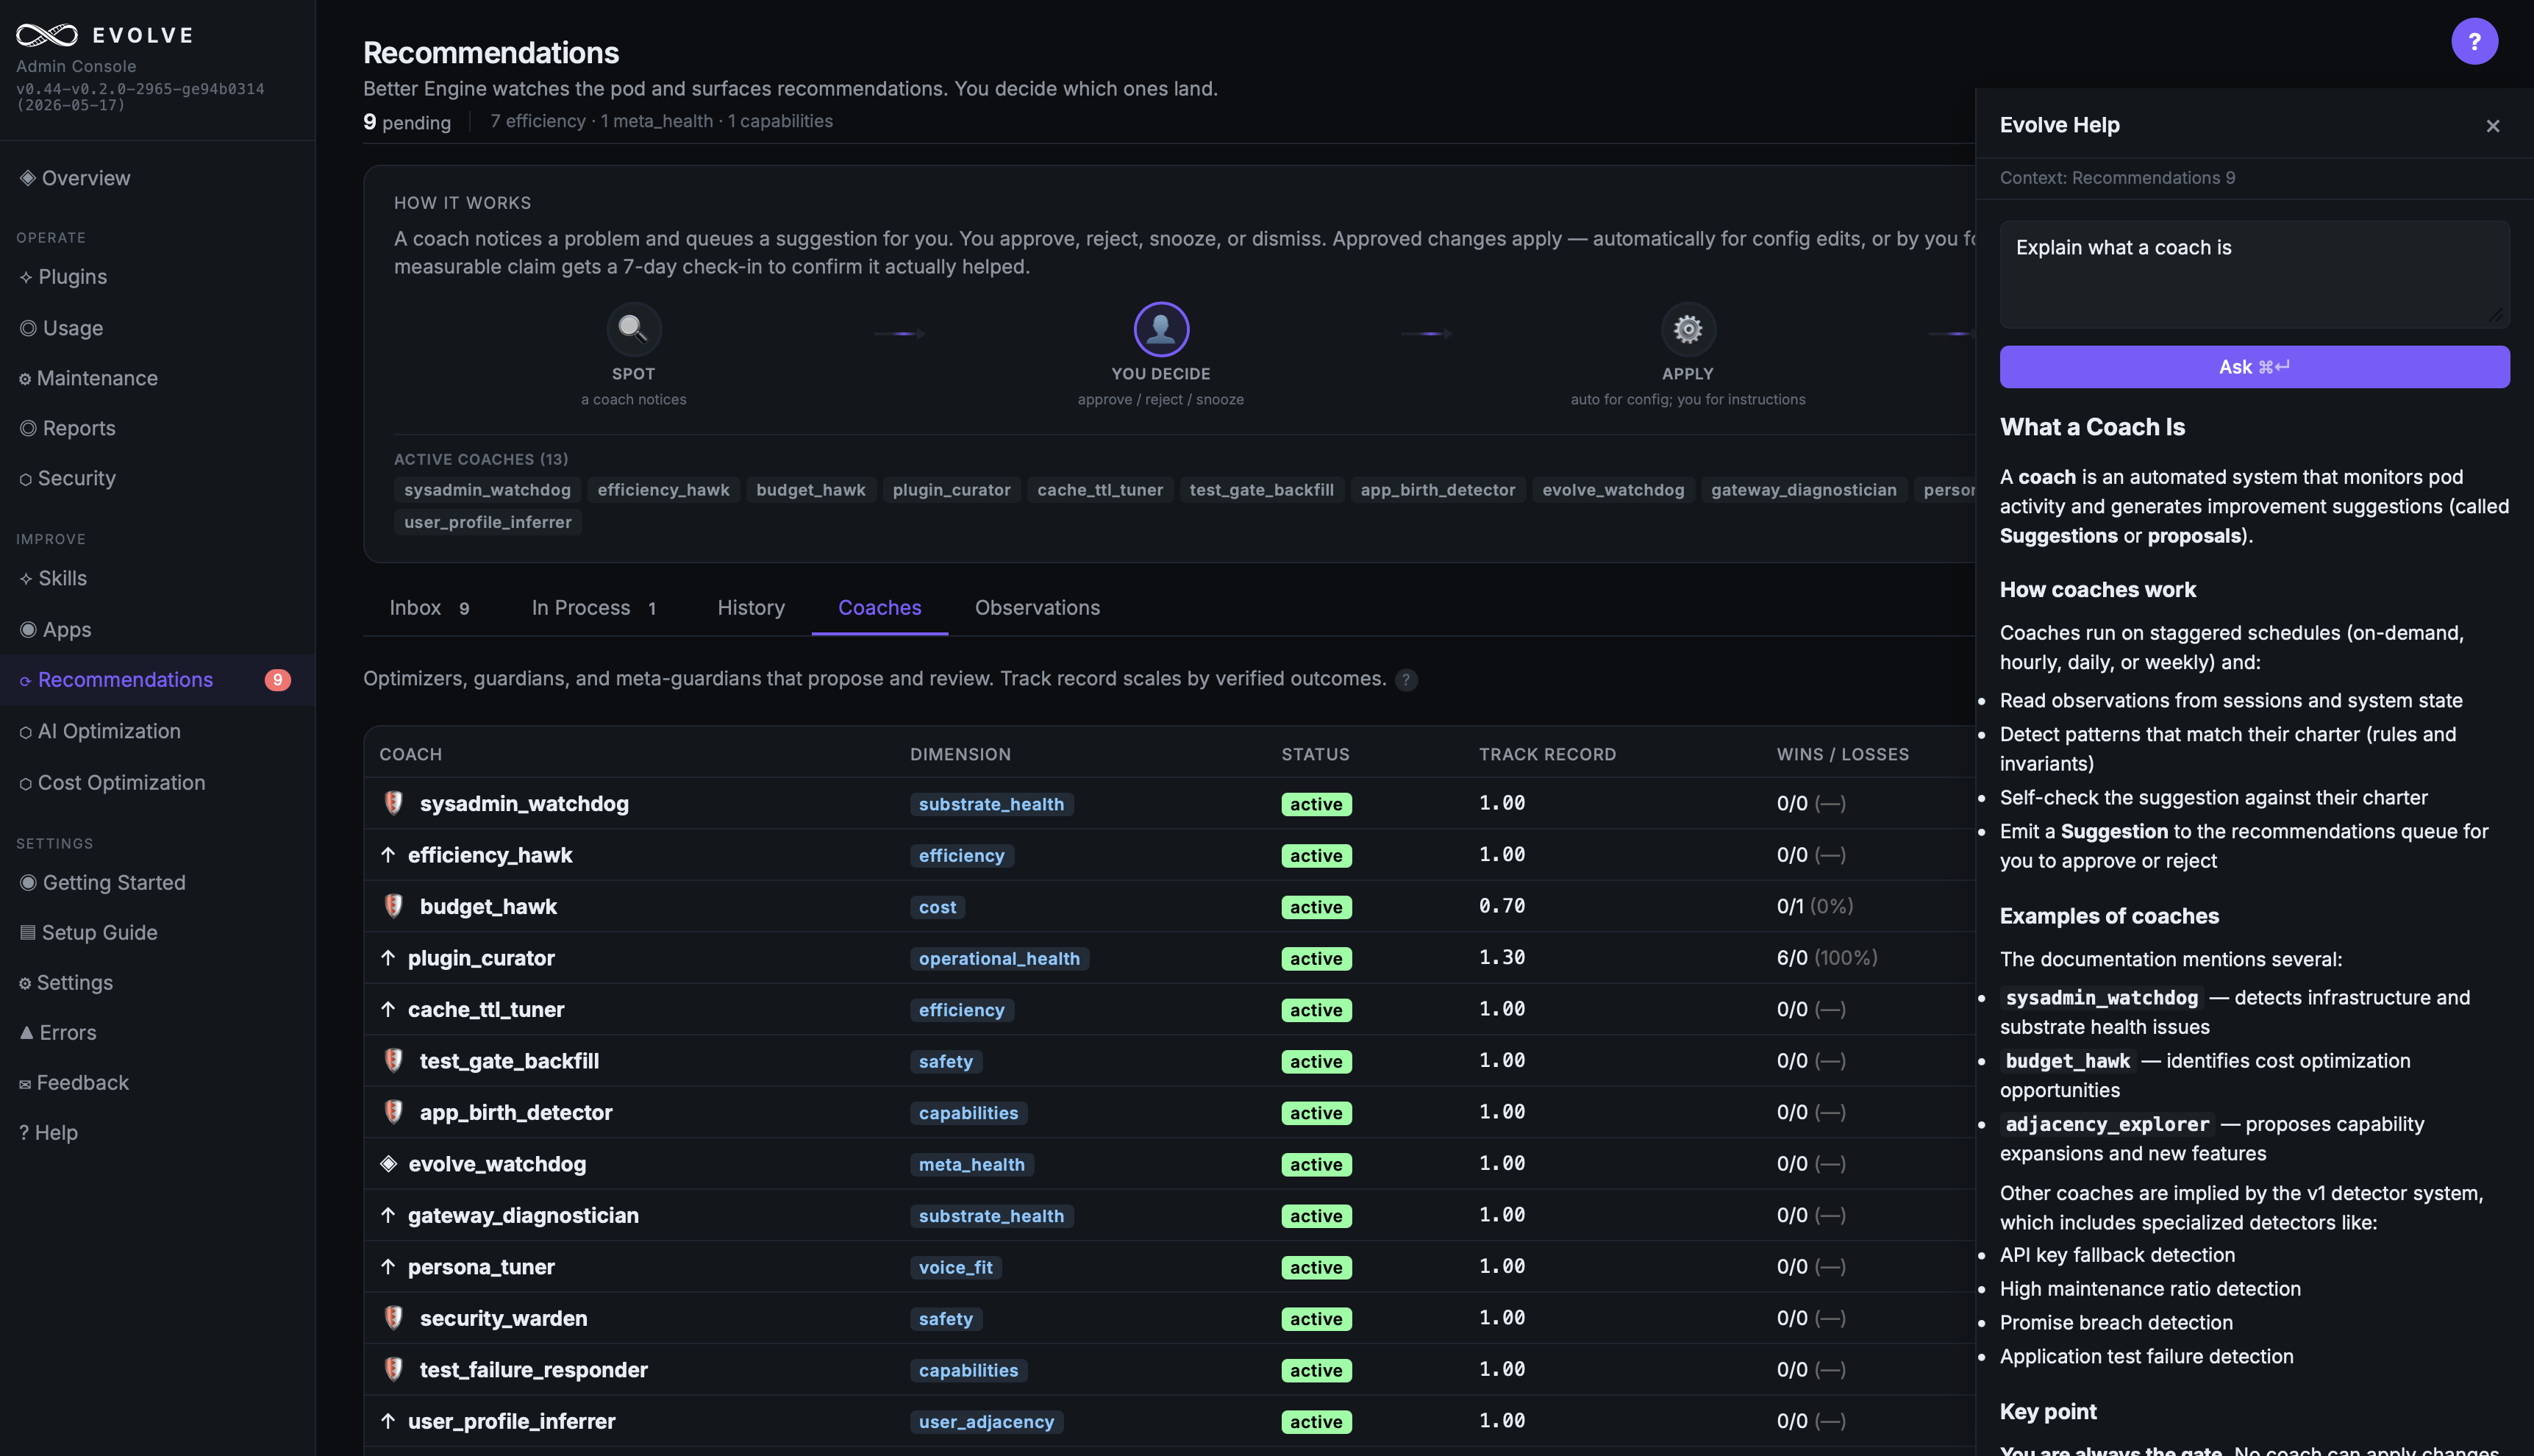Click the 6/0 (100%) wins/losses cell
The image size is (2534, 1456).
pyautogui.click(x=1827, y=958)
